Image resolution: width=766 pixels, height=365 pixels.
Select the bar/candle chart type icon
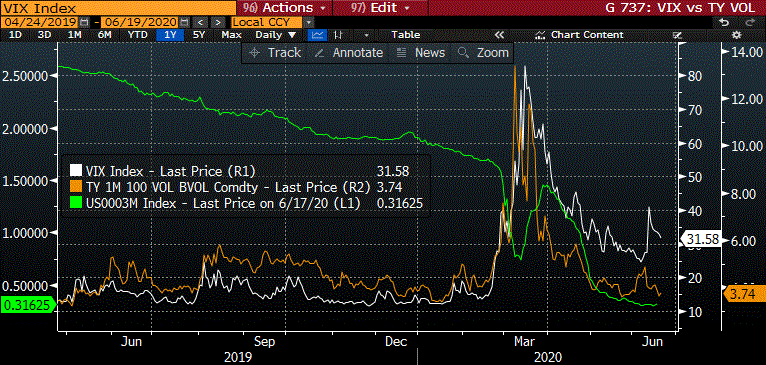tap(338, 35)
